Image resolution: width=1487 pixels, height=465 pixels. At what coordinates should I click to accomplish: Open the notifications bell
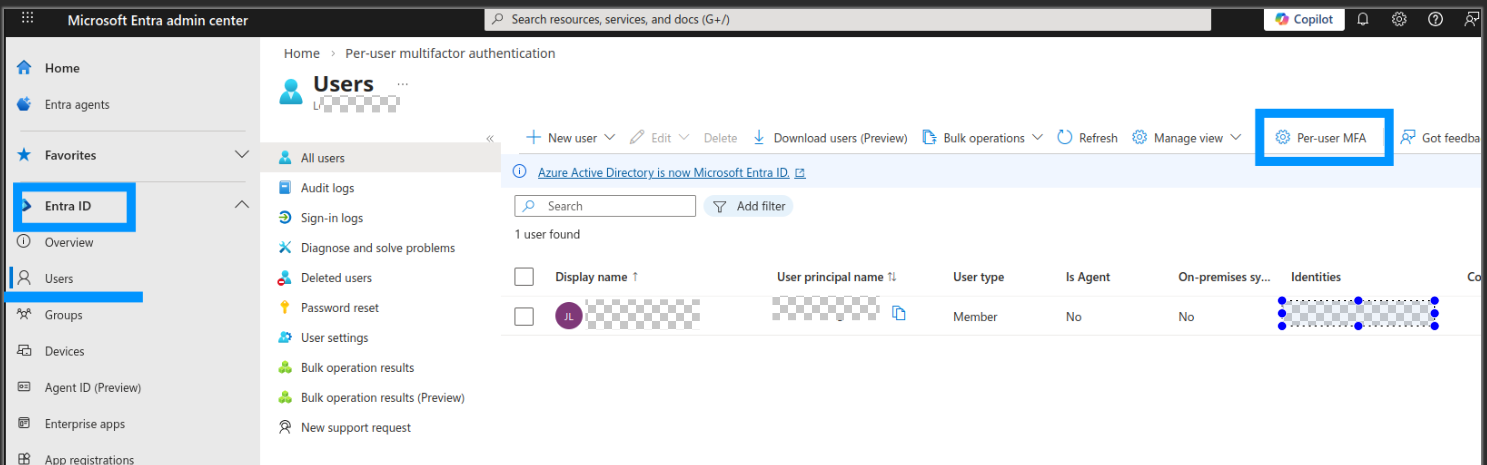pos(1363,19)
